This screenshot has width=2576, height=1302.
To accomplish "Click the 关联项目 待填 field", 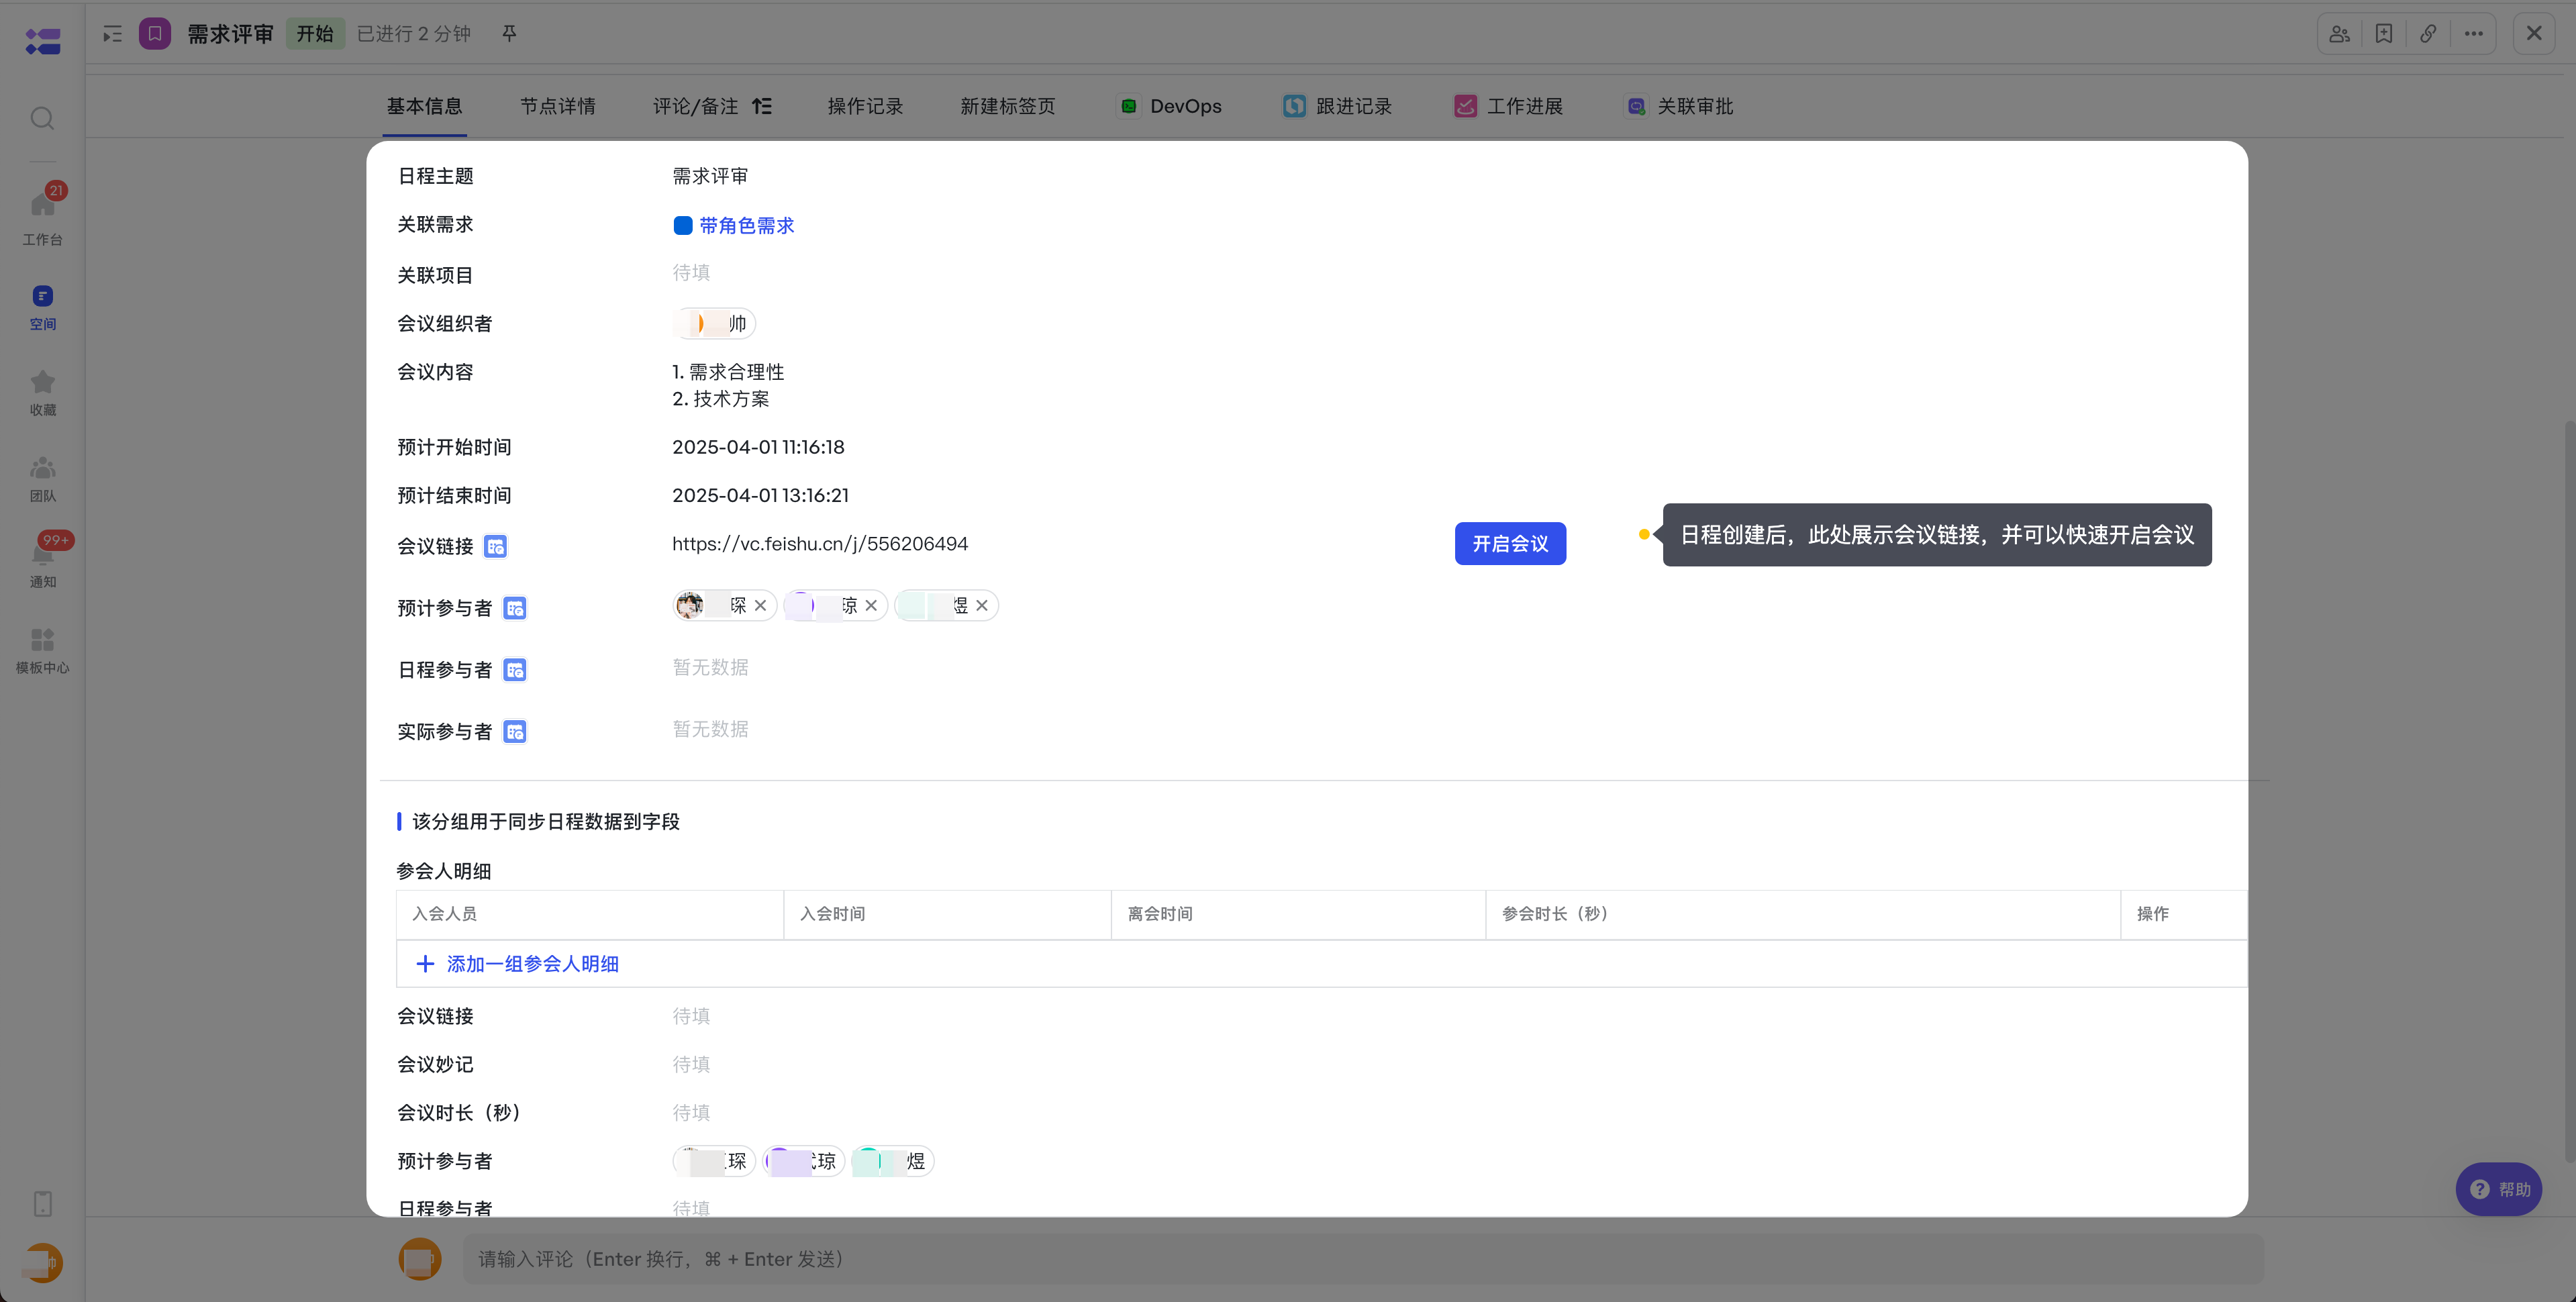I will coord(691,273).
